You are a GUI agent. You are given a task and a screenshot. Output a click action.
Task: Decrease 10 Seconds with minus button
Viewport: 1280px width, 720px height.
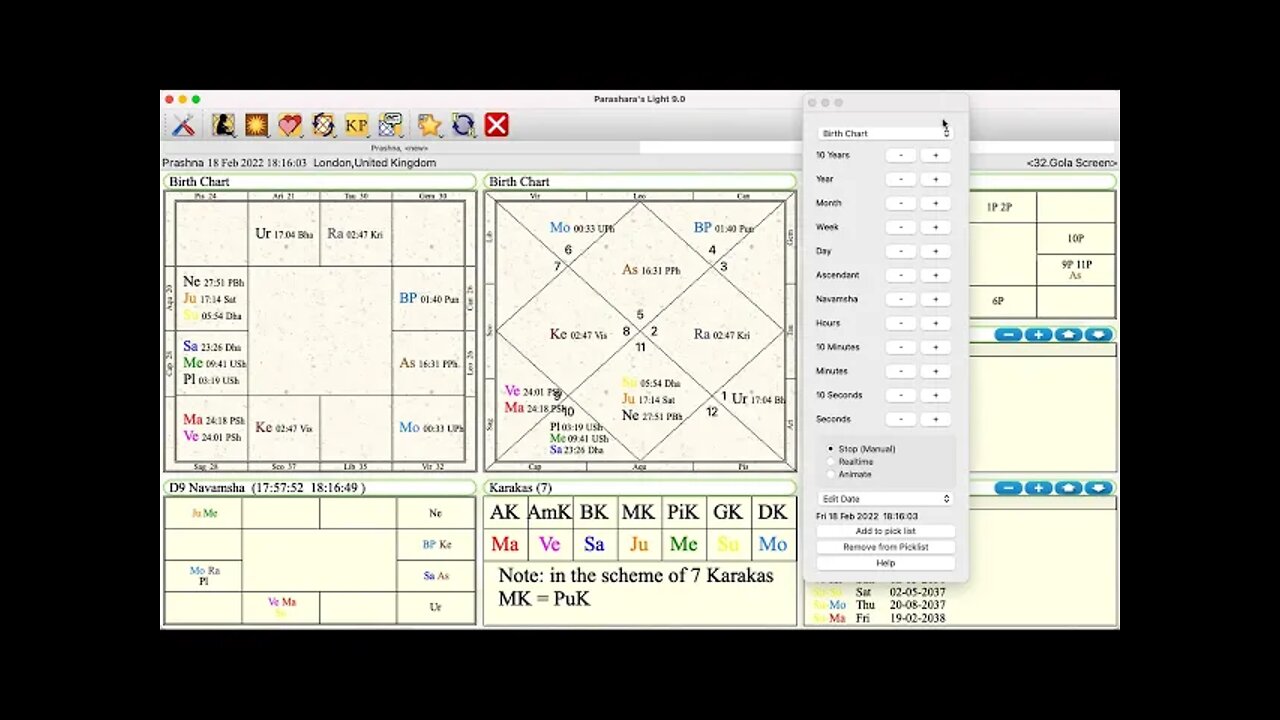[x=901, y=395]
